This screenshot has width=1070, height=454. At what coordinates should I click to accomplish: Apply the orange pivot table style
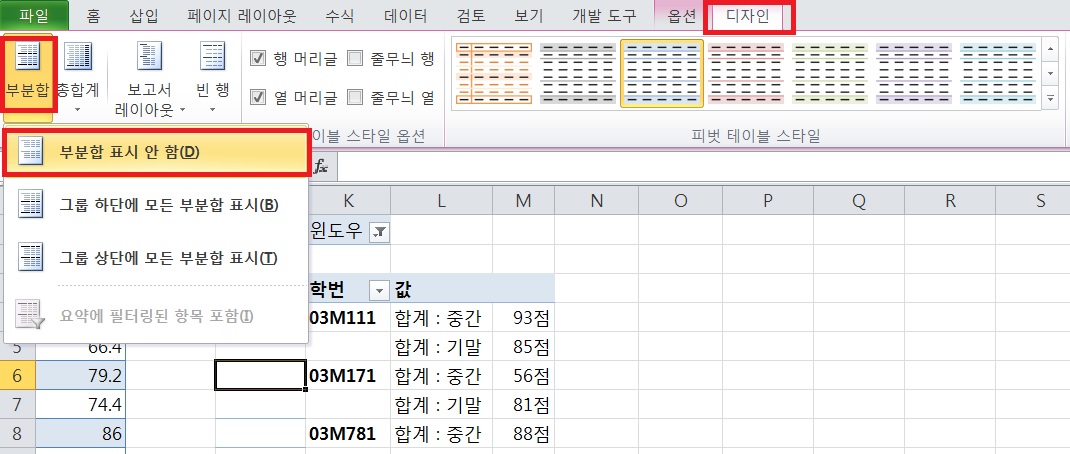coord(492,73)
